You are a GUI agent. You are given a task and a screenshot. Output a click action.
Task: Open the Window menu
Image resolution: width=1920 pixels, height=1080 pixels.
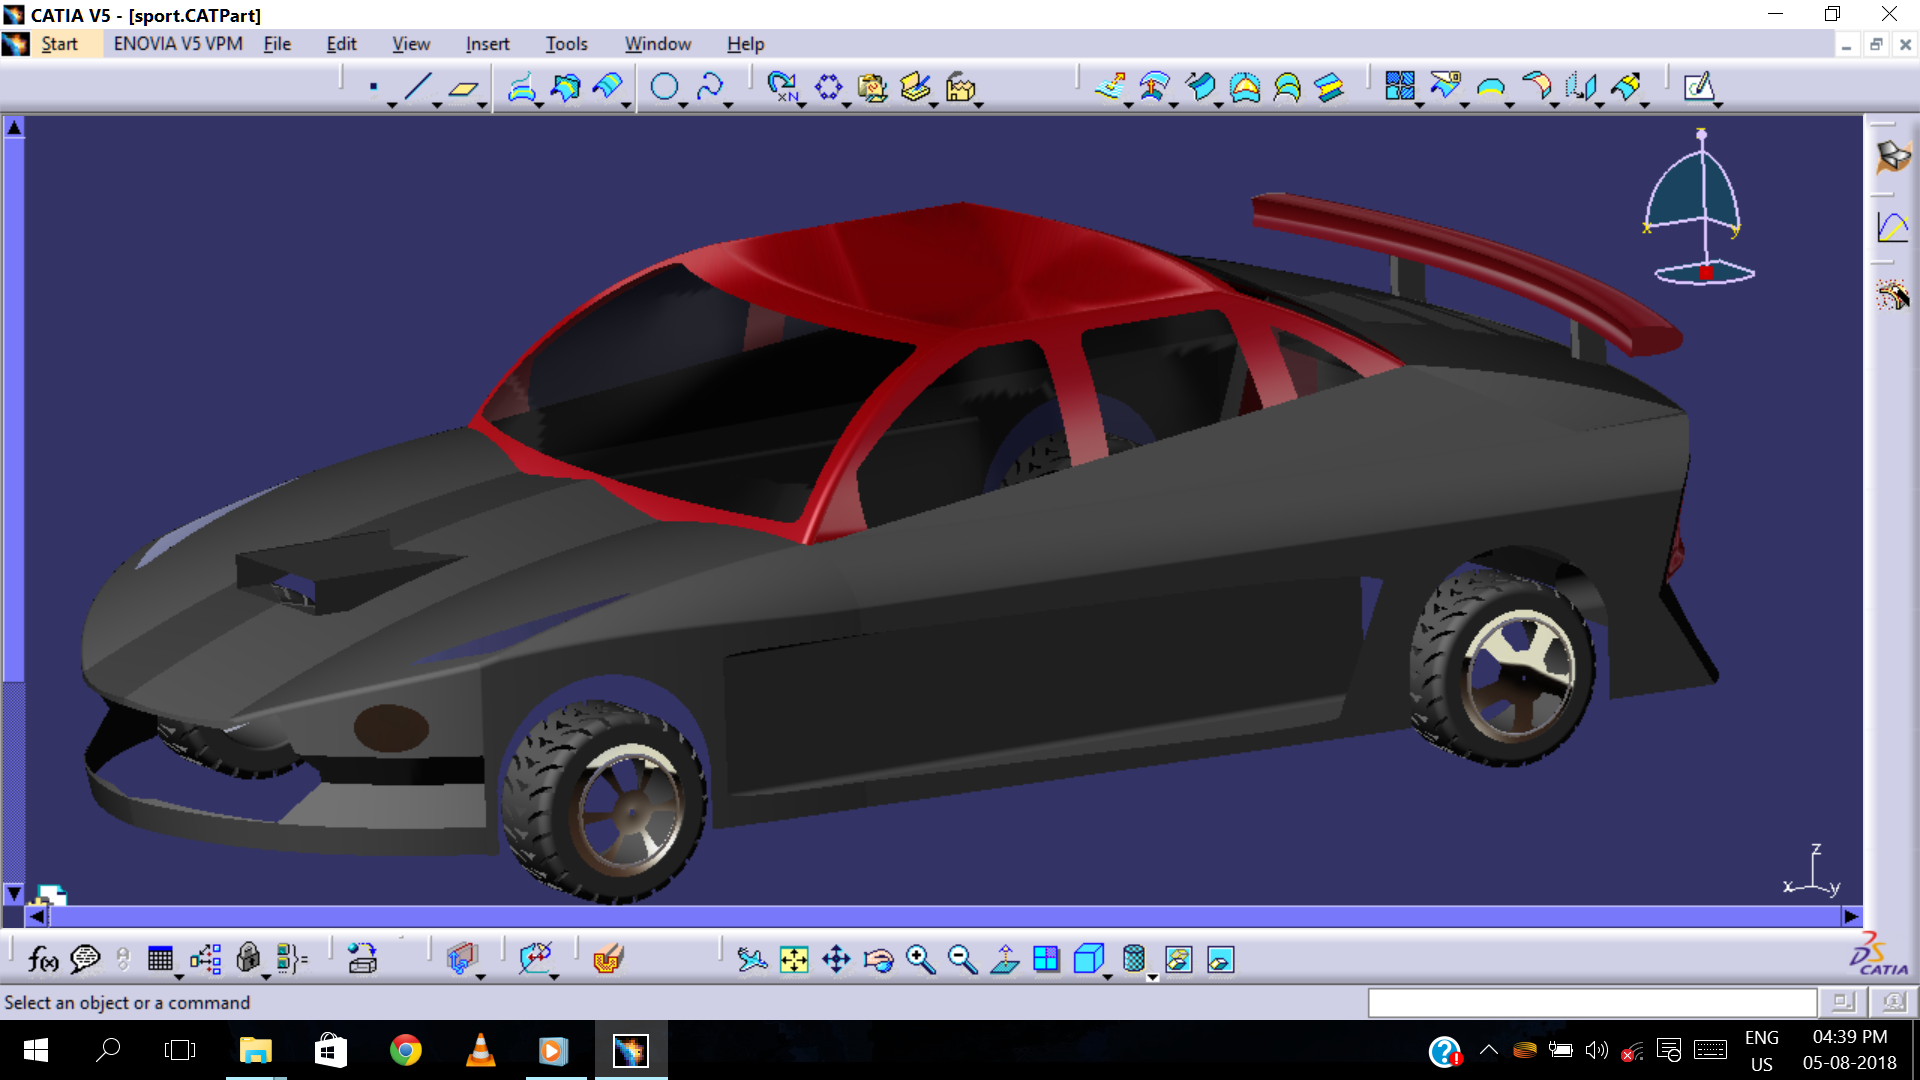pyautogui.click(x=658, y=44)
